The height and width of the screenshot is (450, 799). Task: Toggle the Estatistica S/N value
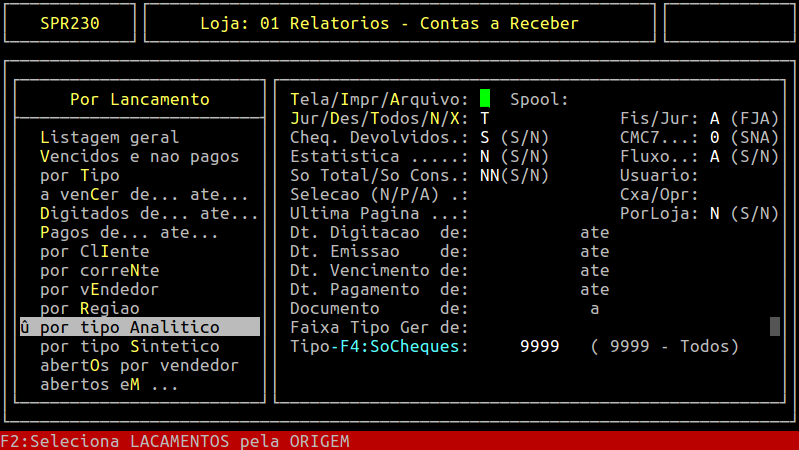[x=485, y=156]
